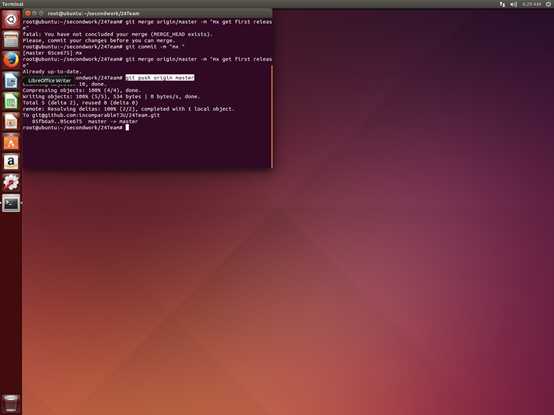554x415 pixels.
Task: Launch Firefox web browser
Action: pos(11,60)
